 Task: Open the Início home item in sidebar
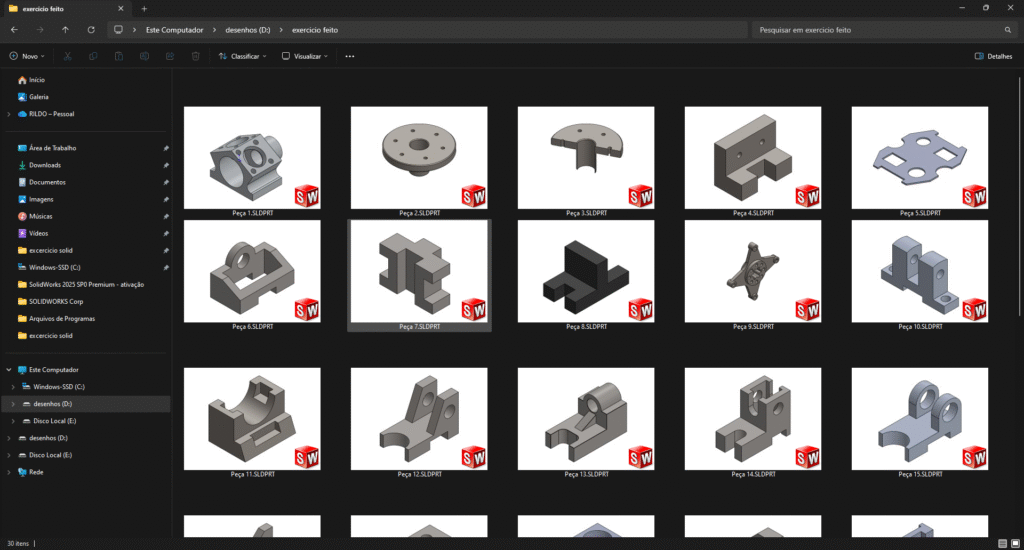pos(36,80)
